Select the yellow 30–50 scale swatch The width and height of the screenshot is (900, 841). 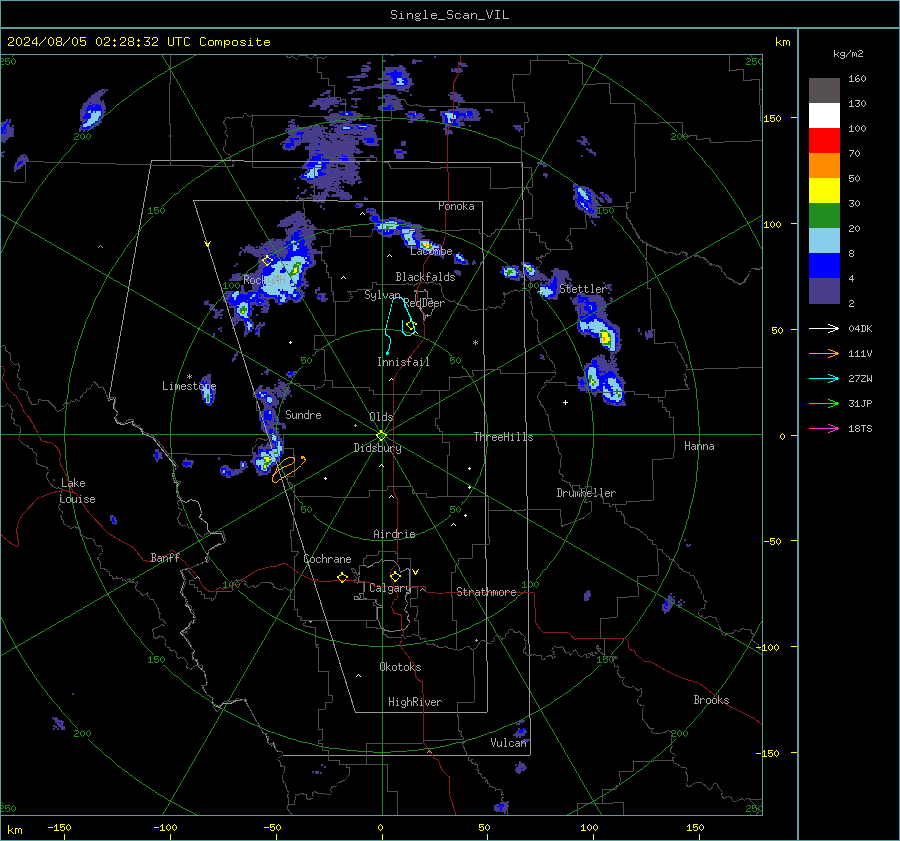pyautogui.click(x=824, y=191)
